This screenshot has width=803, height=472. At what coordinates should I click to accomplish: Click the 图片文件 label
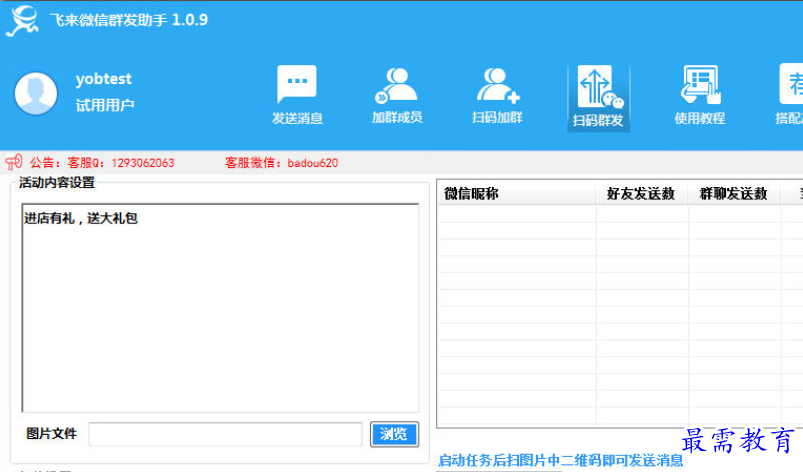coord(51,434)
